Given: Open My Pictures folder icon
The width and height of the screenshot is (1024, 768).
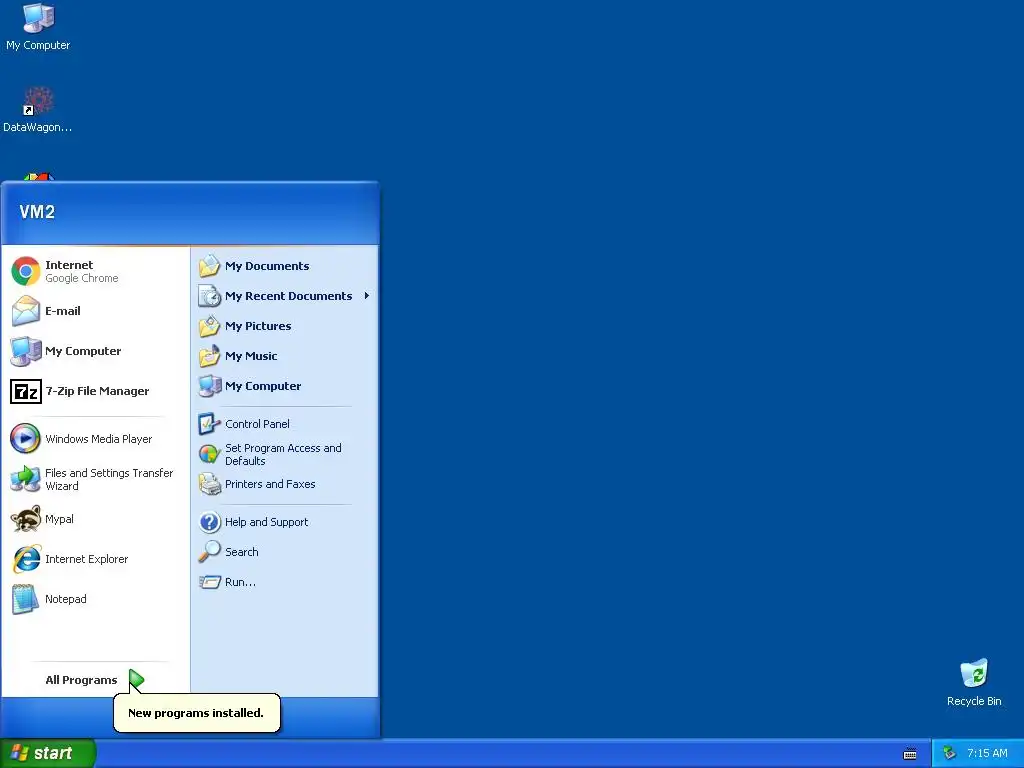Looking at the screenshot, I should point(210,326).
